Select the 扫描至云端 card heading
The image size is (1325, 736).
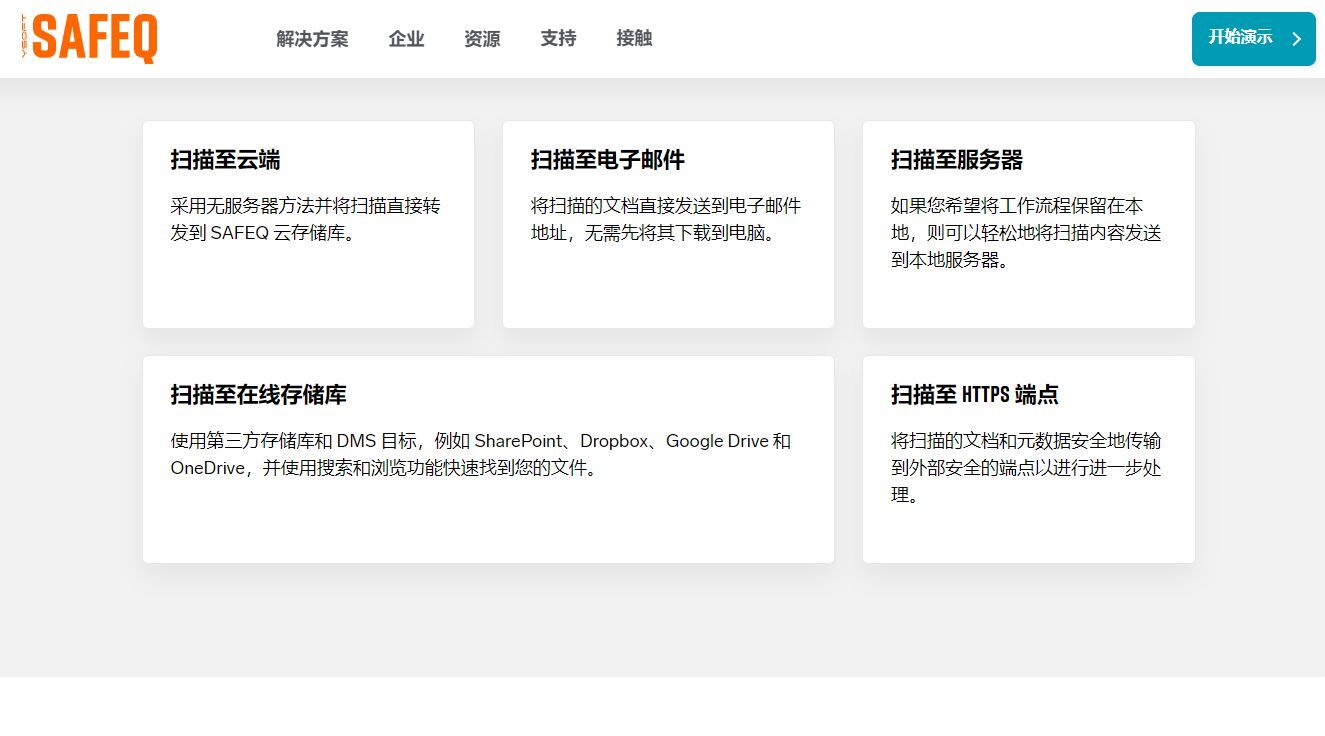[x=225, y=160]
